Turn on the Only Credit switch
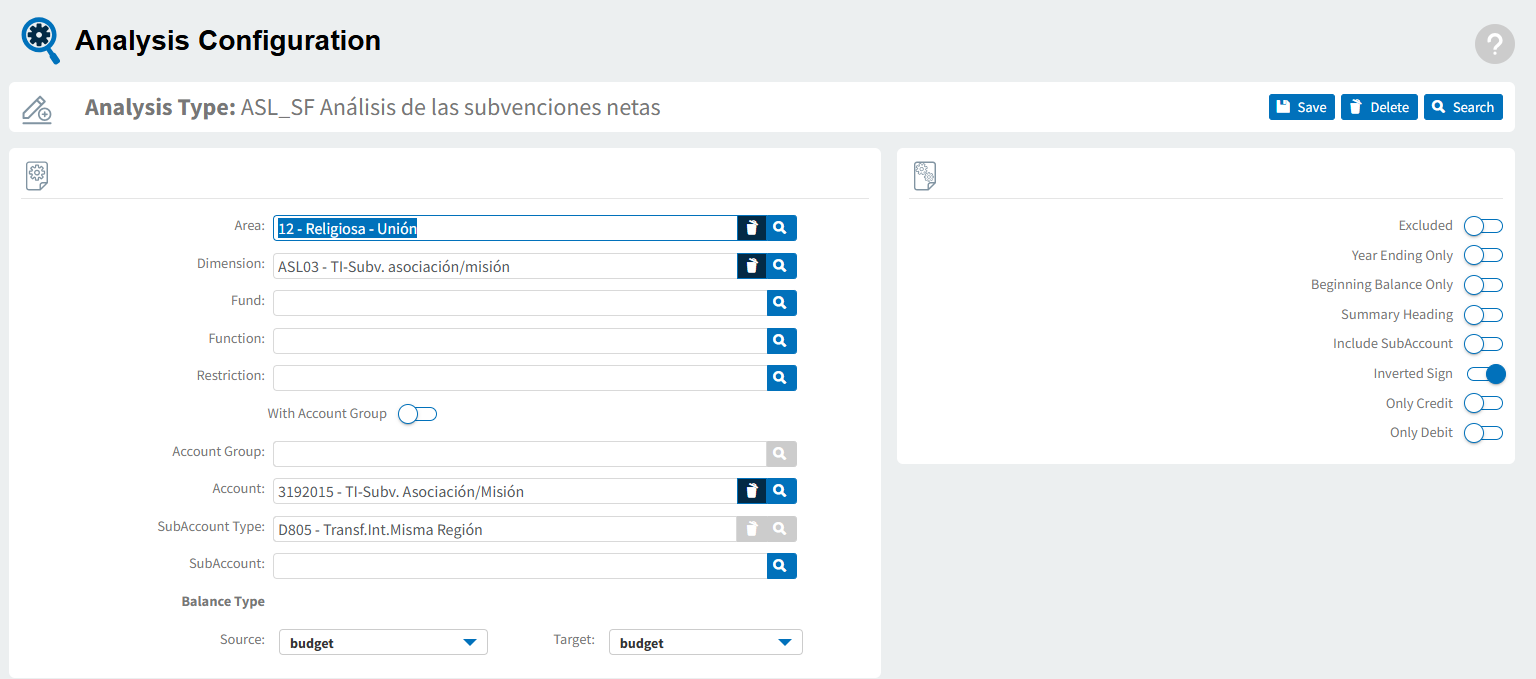 click(1484, 403)
